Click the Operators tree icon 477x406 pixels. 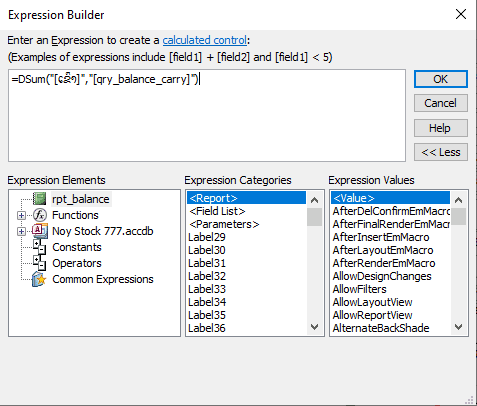(40, 263)
